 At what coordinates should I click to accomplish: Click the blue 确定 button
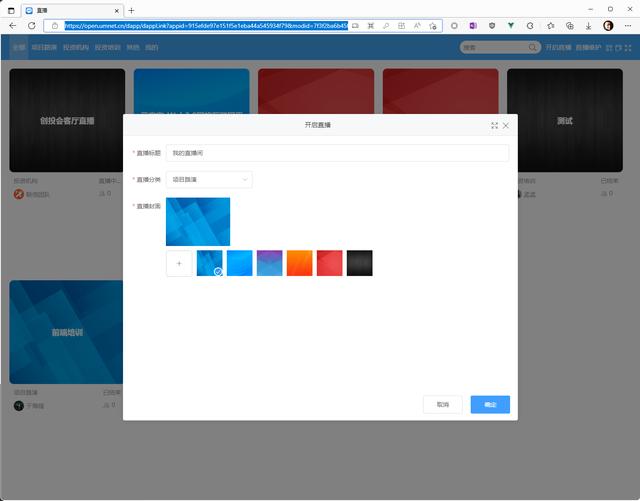490,405
